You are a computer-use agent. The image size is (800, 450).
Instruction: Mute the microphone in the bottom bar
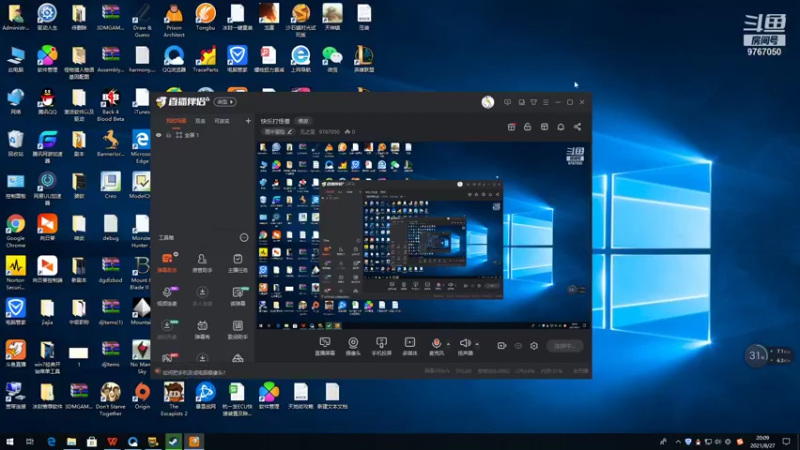coord(436,345)
